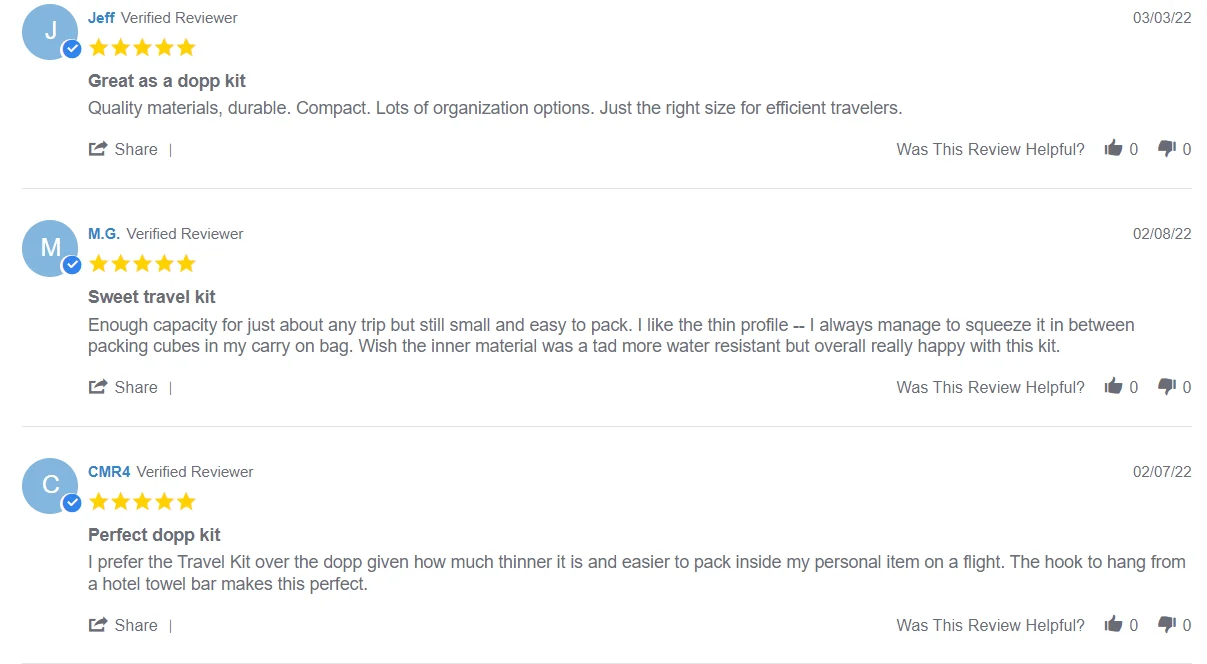Open reviewer name CMR4
The height and width of the screenshot is (664, 1207).
tap(109, 472)
